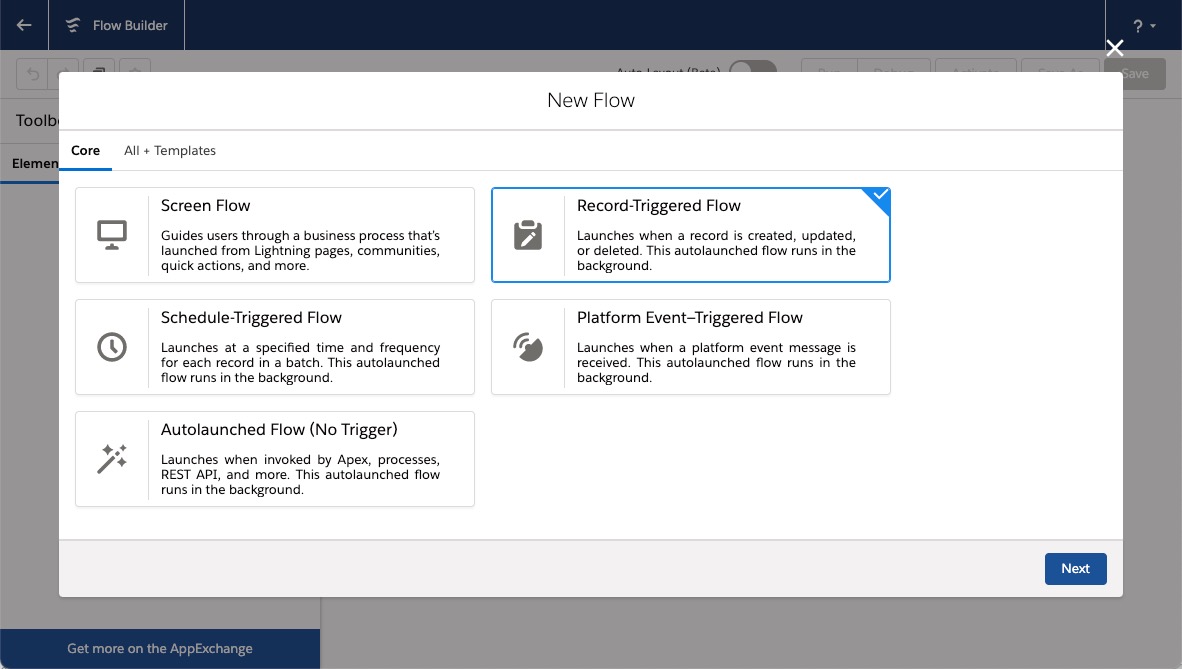Select Platform Event–Triggered Flow title
Image resolution: width=1182 pixels, height=669 pixels.
point(689,318)
